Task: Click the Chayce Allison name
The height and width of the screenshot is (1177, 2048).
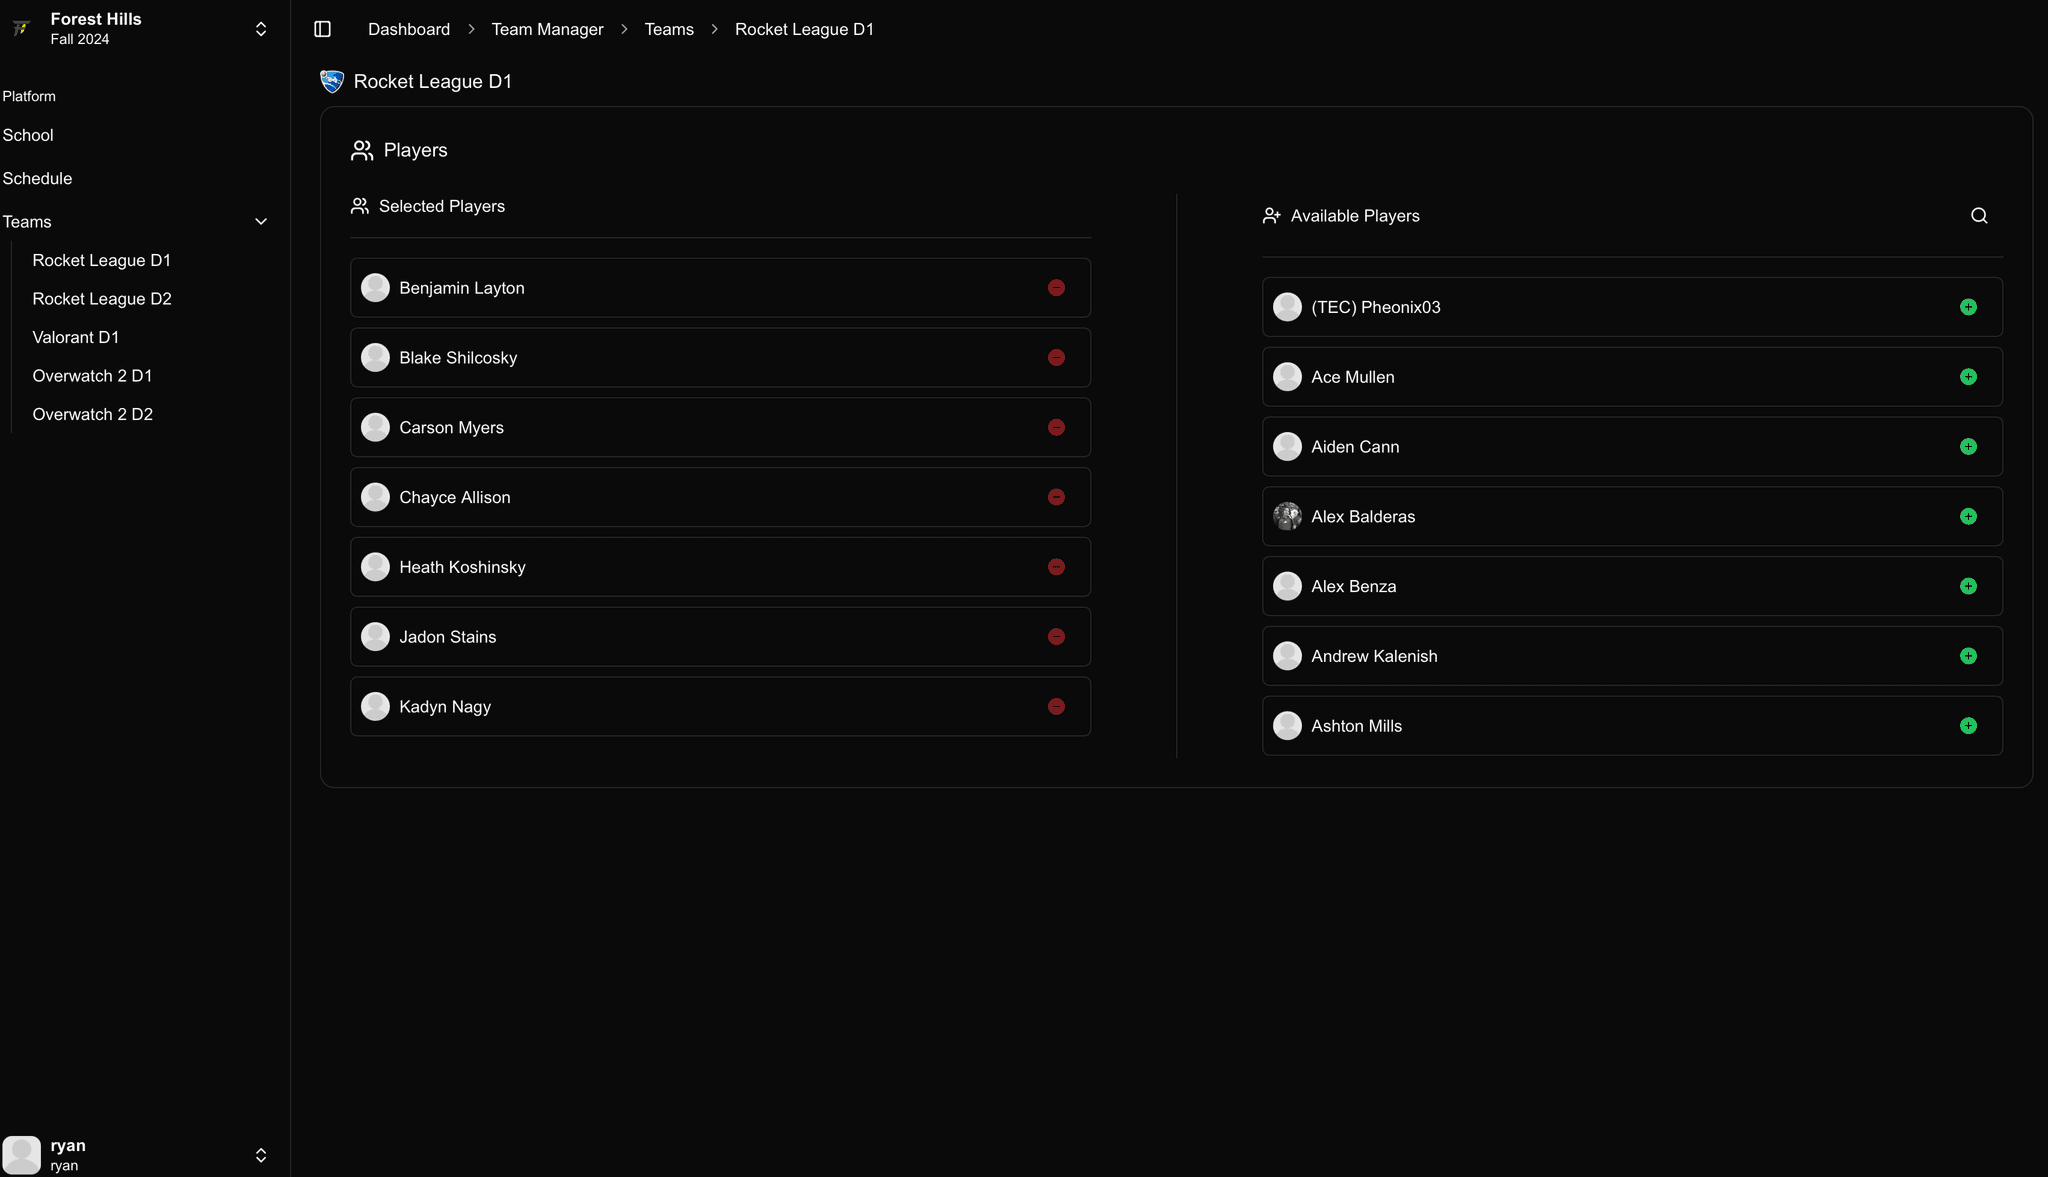Action: point(455,497)
